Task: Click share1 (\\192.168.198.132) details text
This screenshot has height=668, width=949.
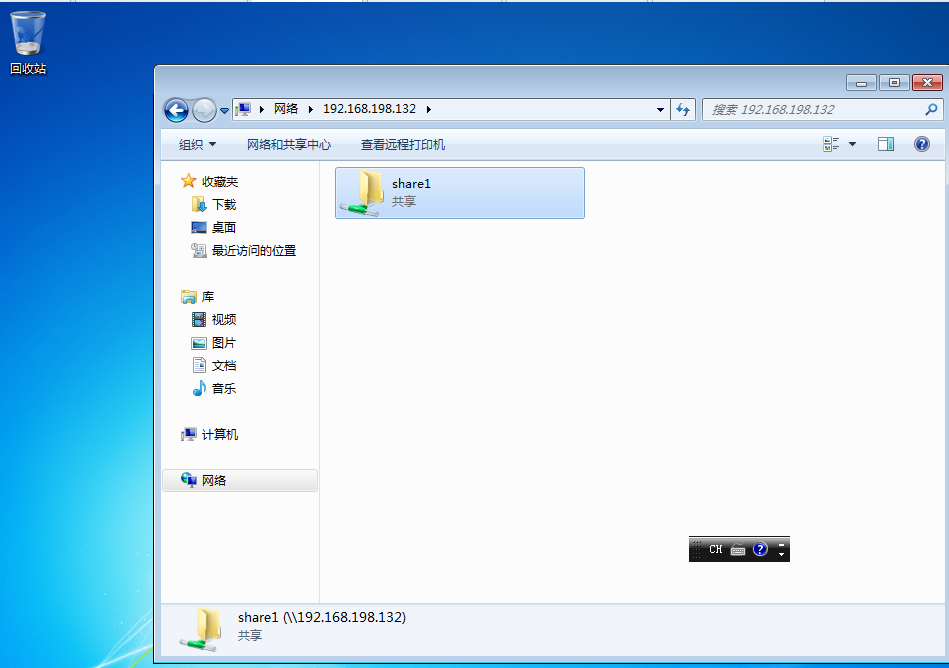Action: (322, 617)
